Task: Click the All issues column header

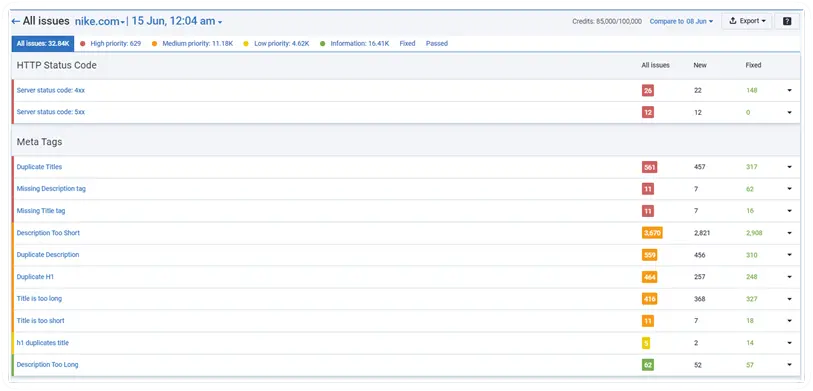Action: point(655,65)
